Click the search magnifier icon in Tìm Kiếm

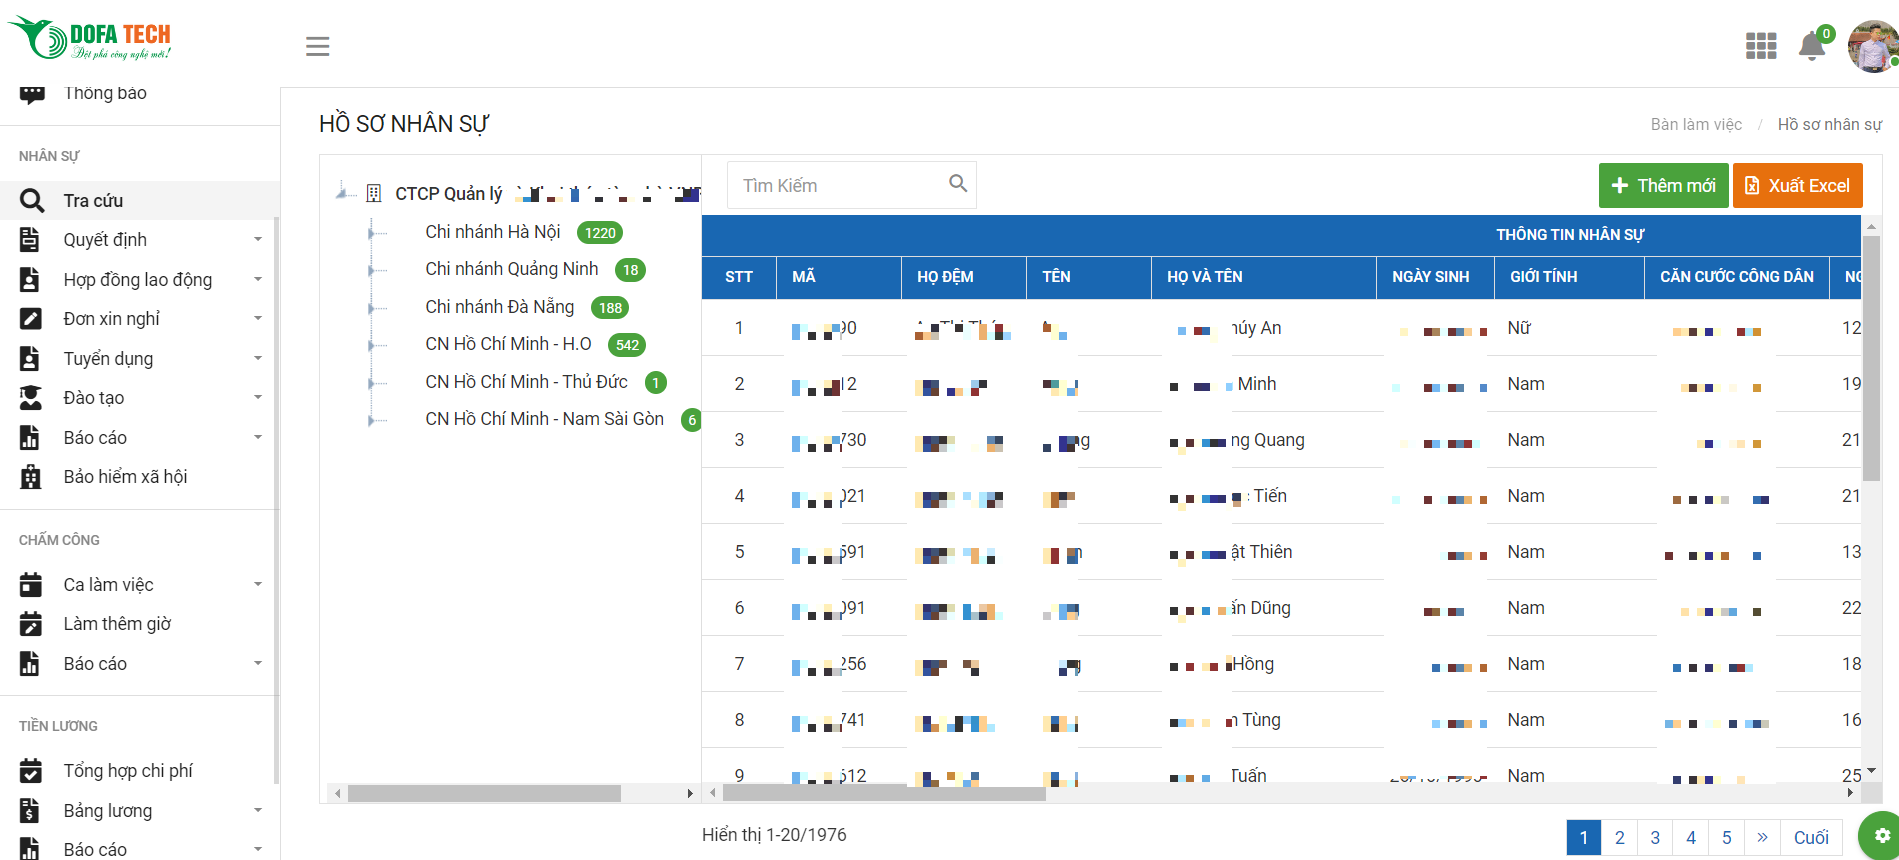(x=957, y=184)
